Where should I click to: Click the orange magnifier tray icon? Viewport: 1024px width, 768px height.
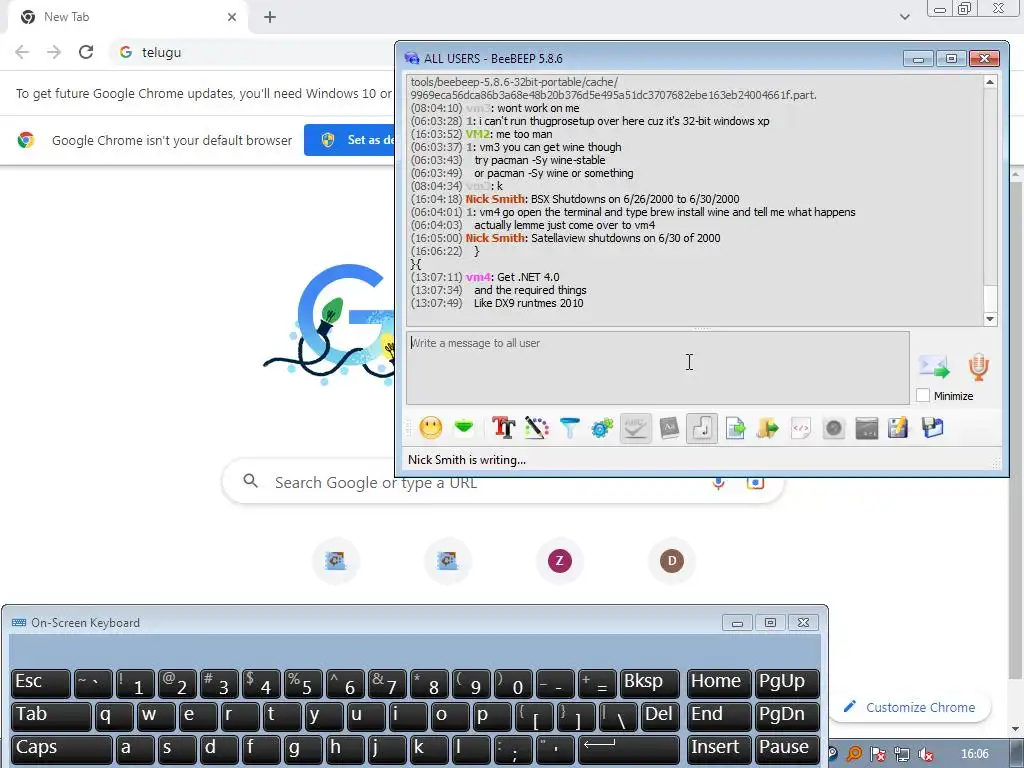pyautogui.click(x=854, y=754)
